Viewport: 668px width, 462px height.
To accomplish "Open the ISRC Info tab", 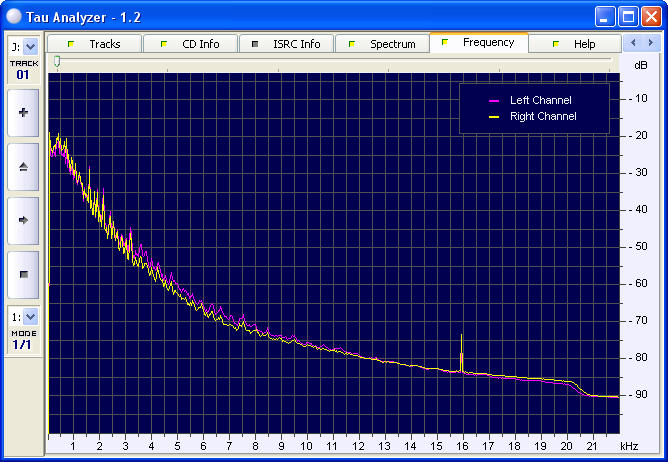I will [x=286, y=44].
